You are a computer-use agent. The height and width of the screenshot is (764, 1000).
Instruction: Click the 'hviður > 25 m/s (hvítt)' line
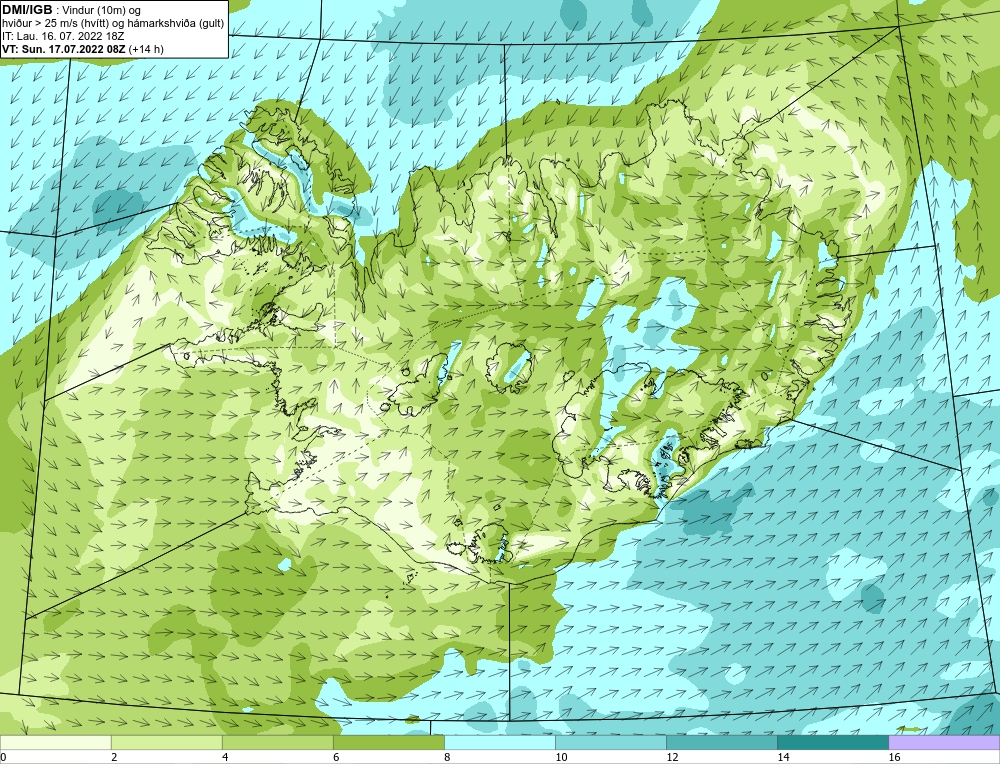(112, 23)
